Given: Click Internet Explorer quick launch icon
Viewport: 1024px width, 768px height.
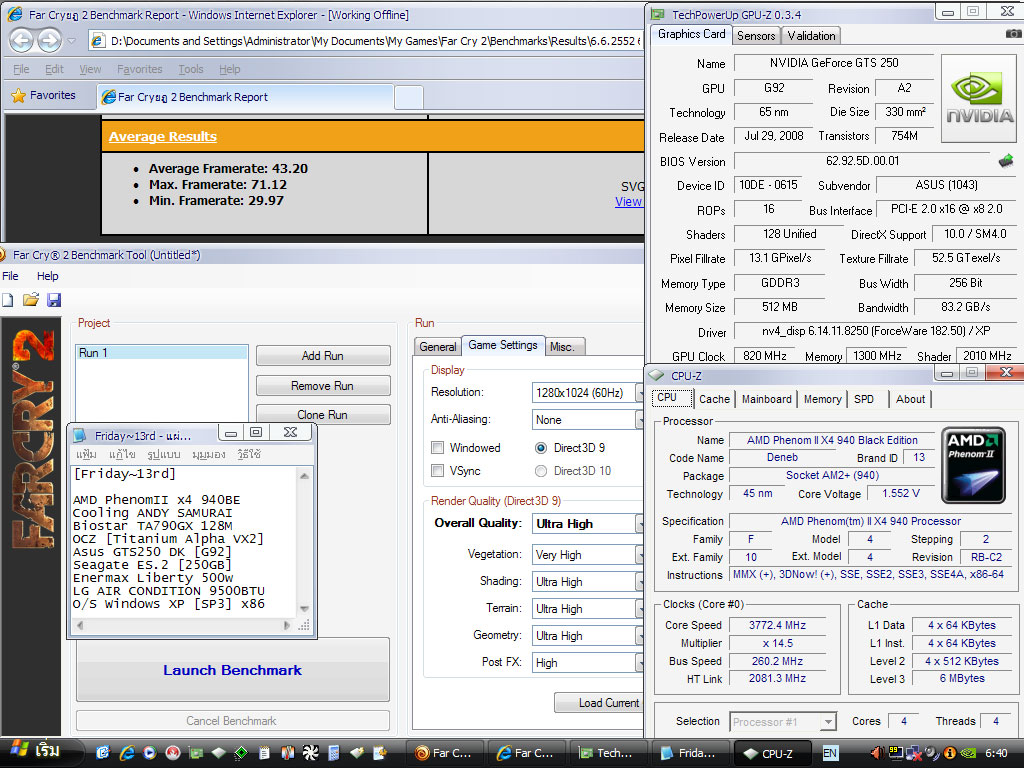Looking at the screenshot, I should (127, 753).
